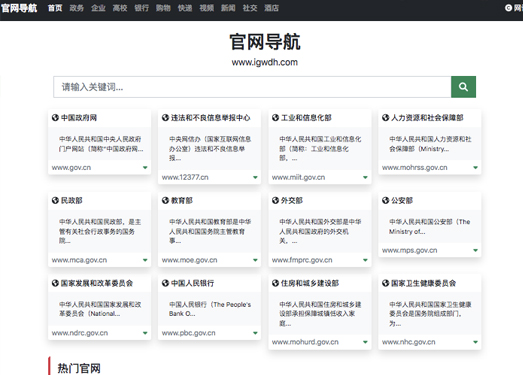This screenshot has width=523, height=375.
Task: Click the green search magnifier button
Action: click(x=463, y=87)
